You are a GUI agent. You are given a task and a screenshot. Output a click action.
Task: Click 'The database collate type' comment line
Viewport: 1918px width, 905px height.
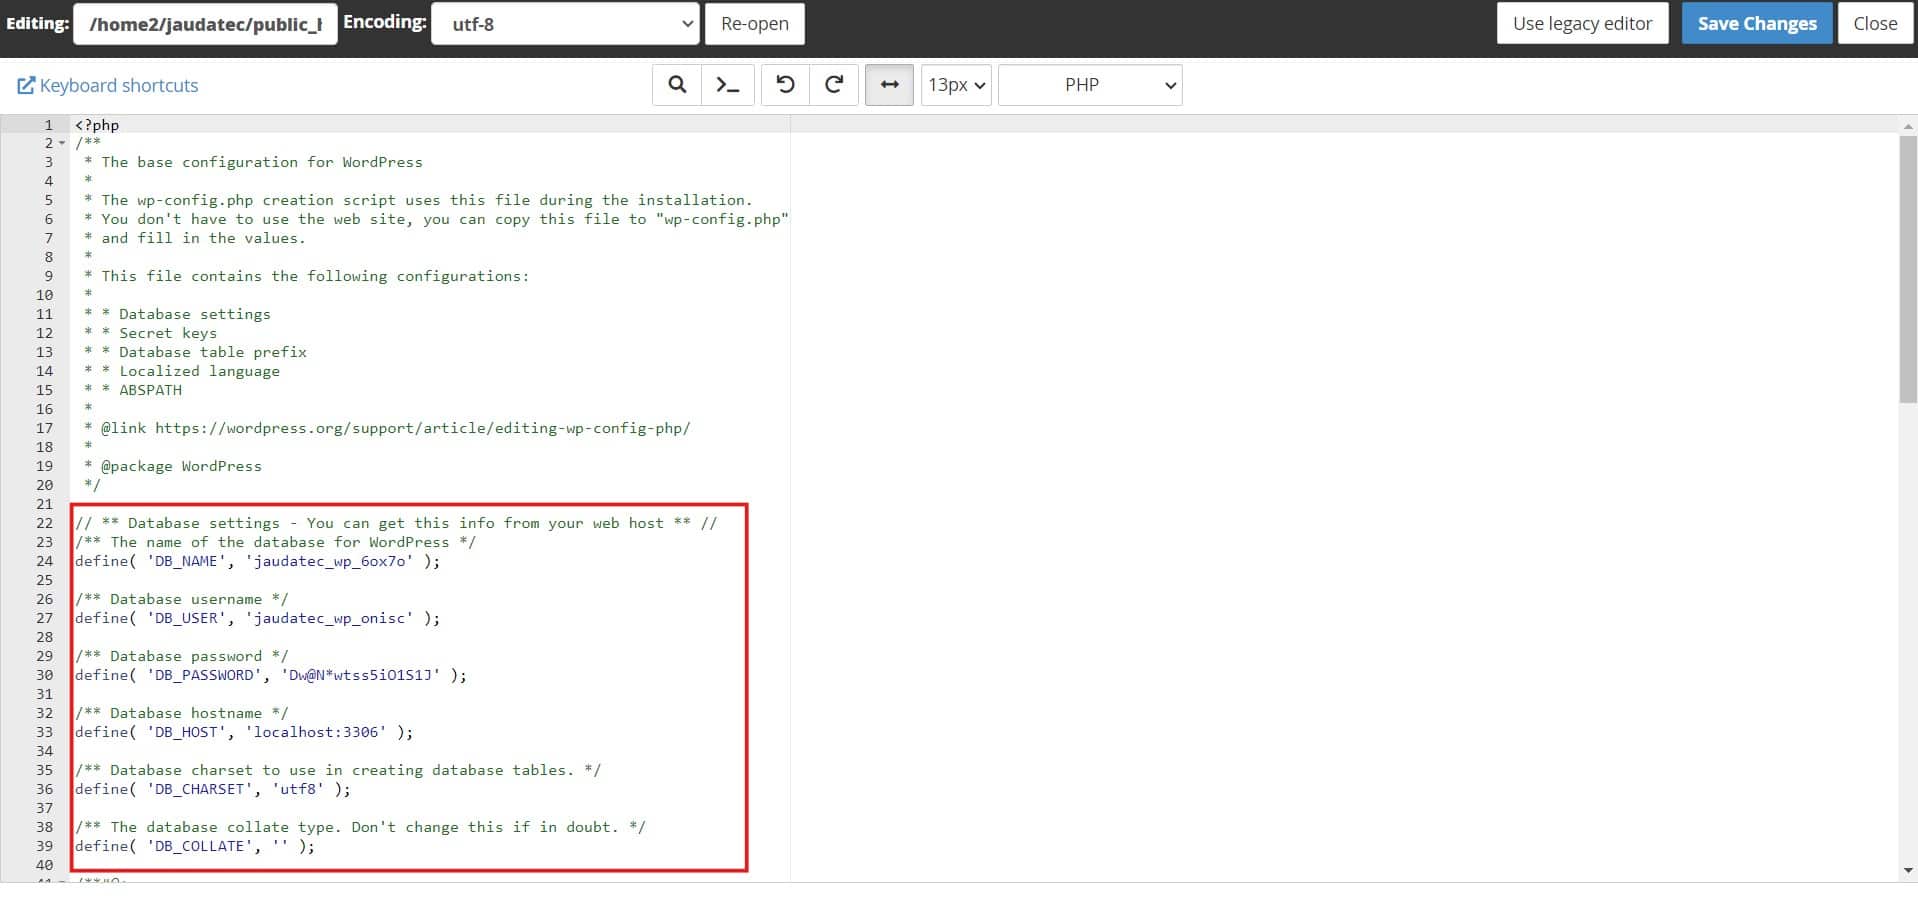click(360, 827)
